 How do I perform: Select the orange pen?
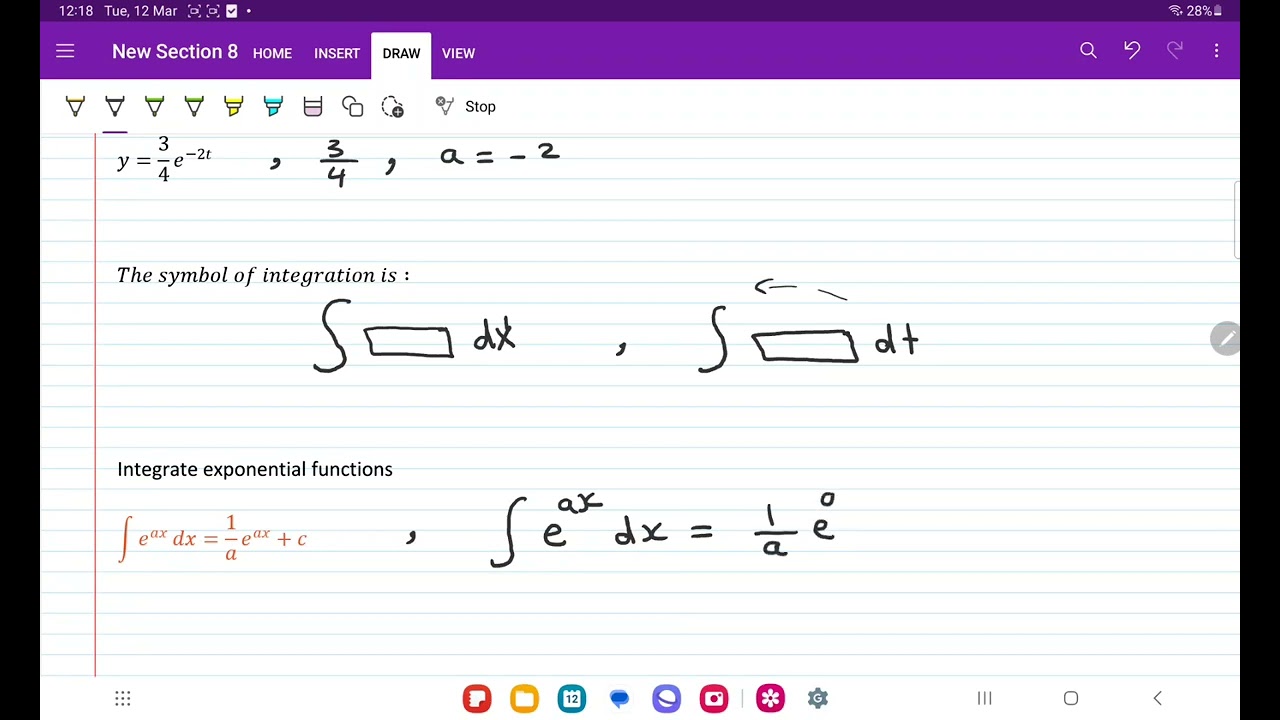point(75,106)
